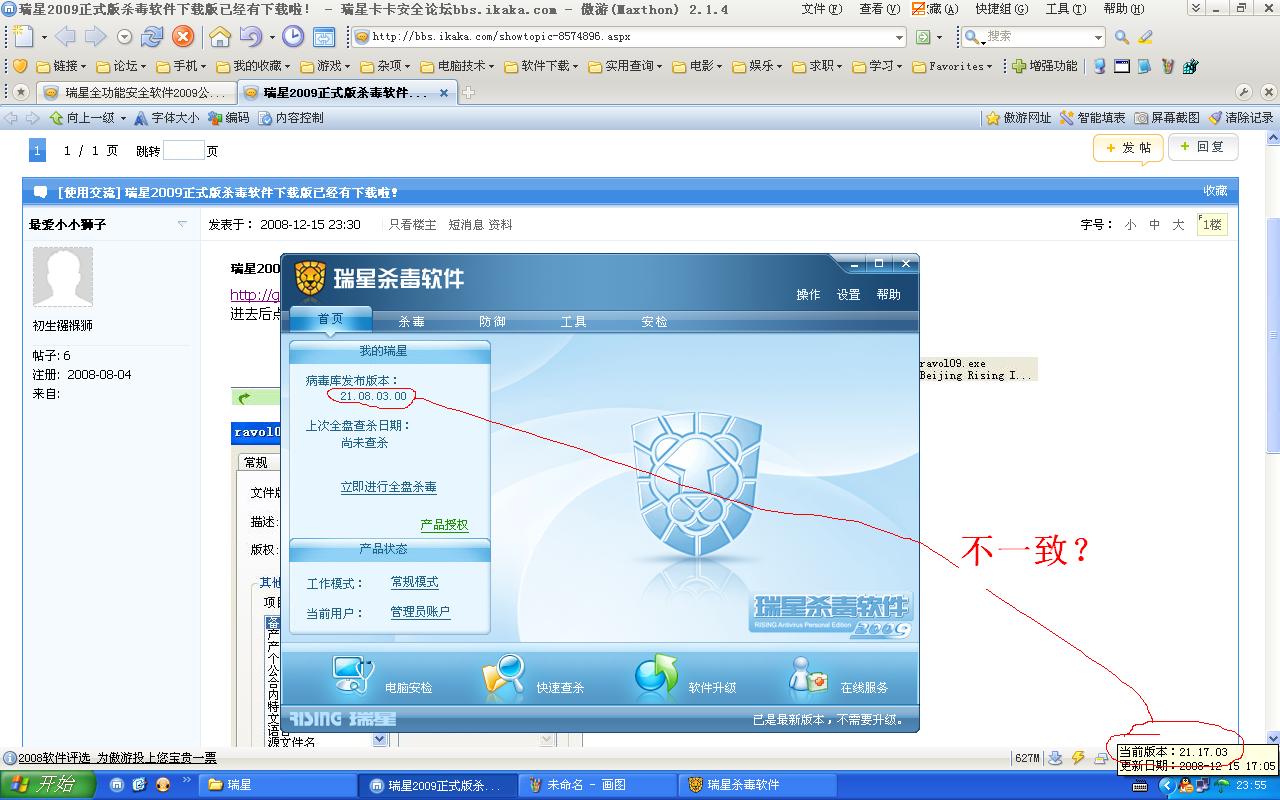
Task: Click the 管理员账户 user link
Action: click(x=420, y=612)
